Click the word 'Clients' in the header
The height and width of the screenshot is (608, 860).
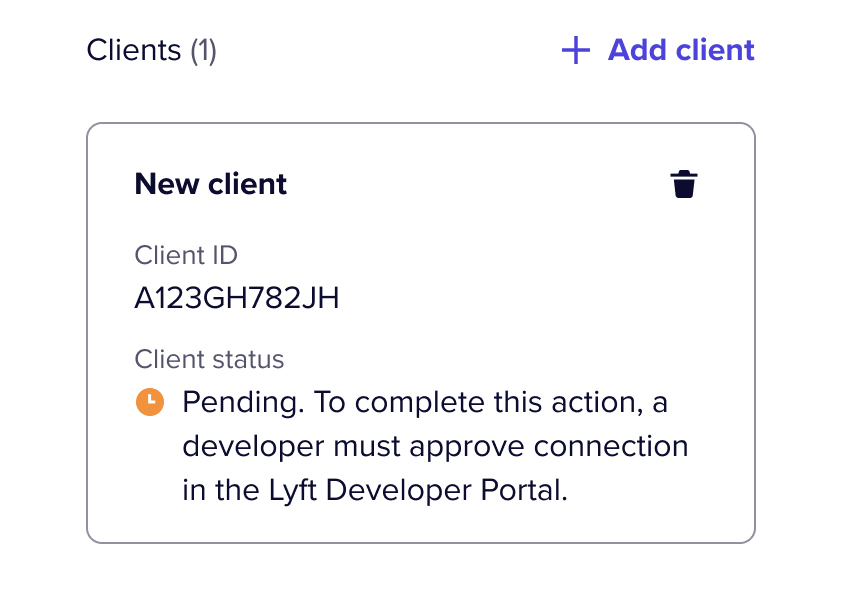pos(134,50)
